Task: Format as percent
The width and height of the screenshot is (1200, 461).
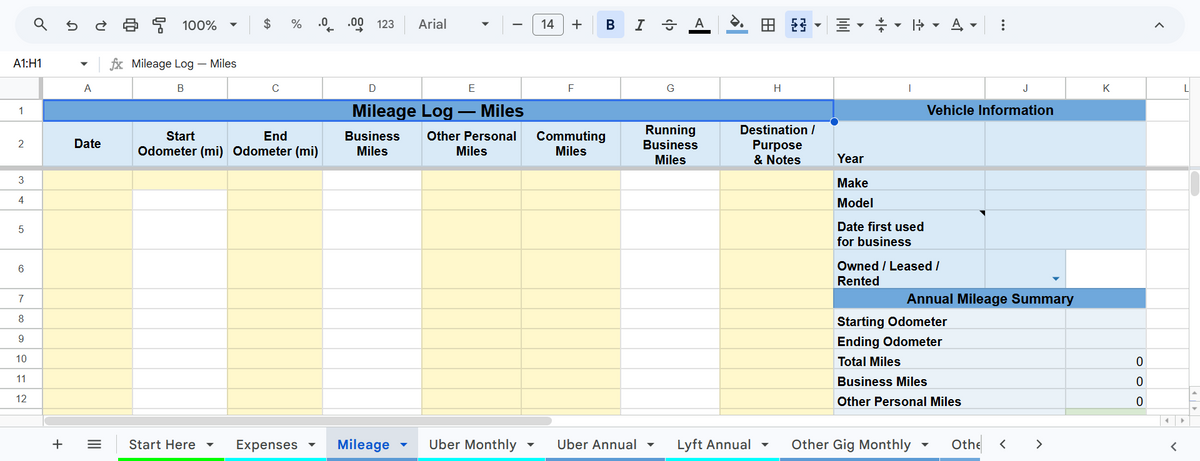Action: click(x=297, y=24)
